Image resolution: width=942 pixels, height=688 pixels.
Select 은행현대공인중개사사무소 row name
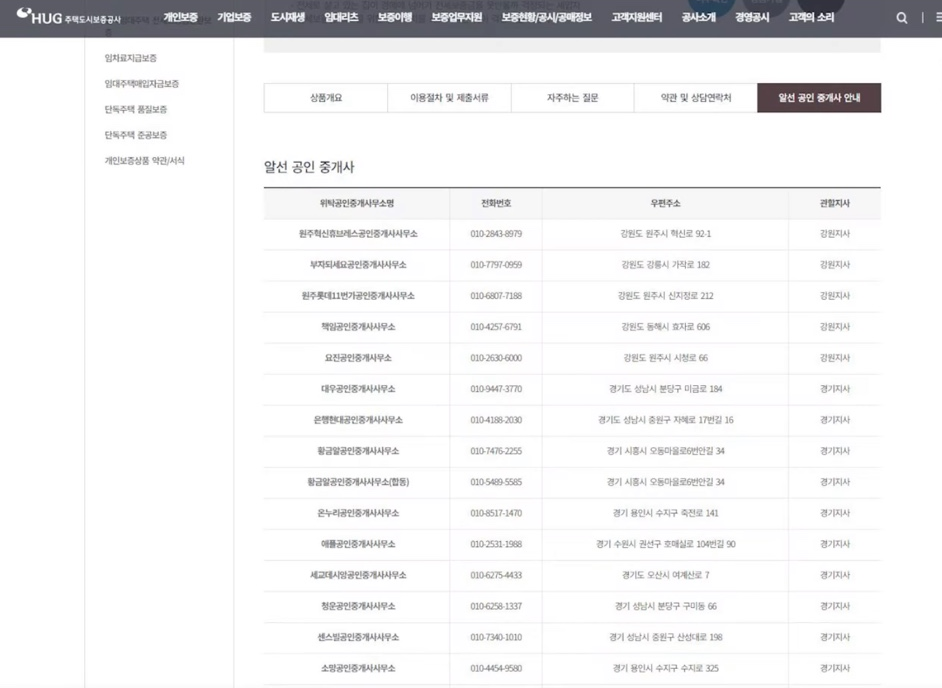358,420
